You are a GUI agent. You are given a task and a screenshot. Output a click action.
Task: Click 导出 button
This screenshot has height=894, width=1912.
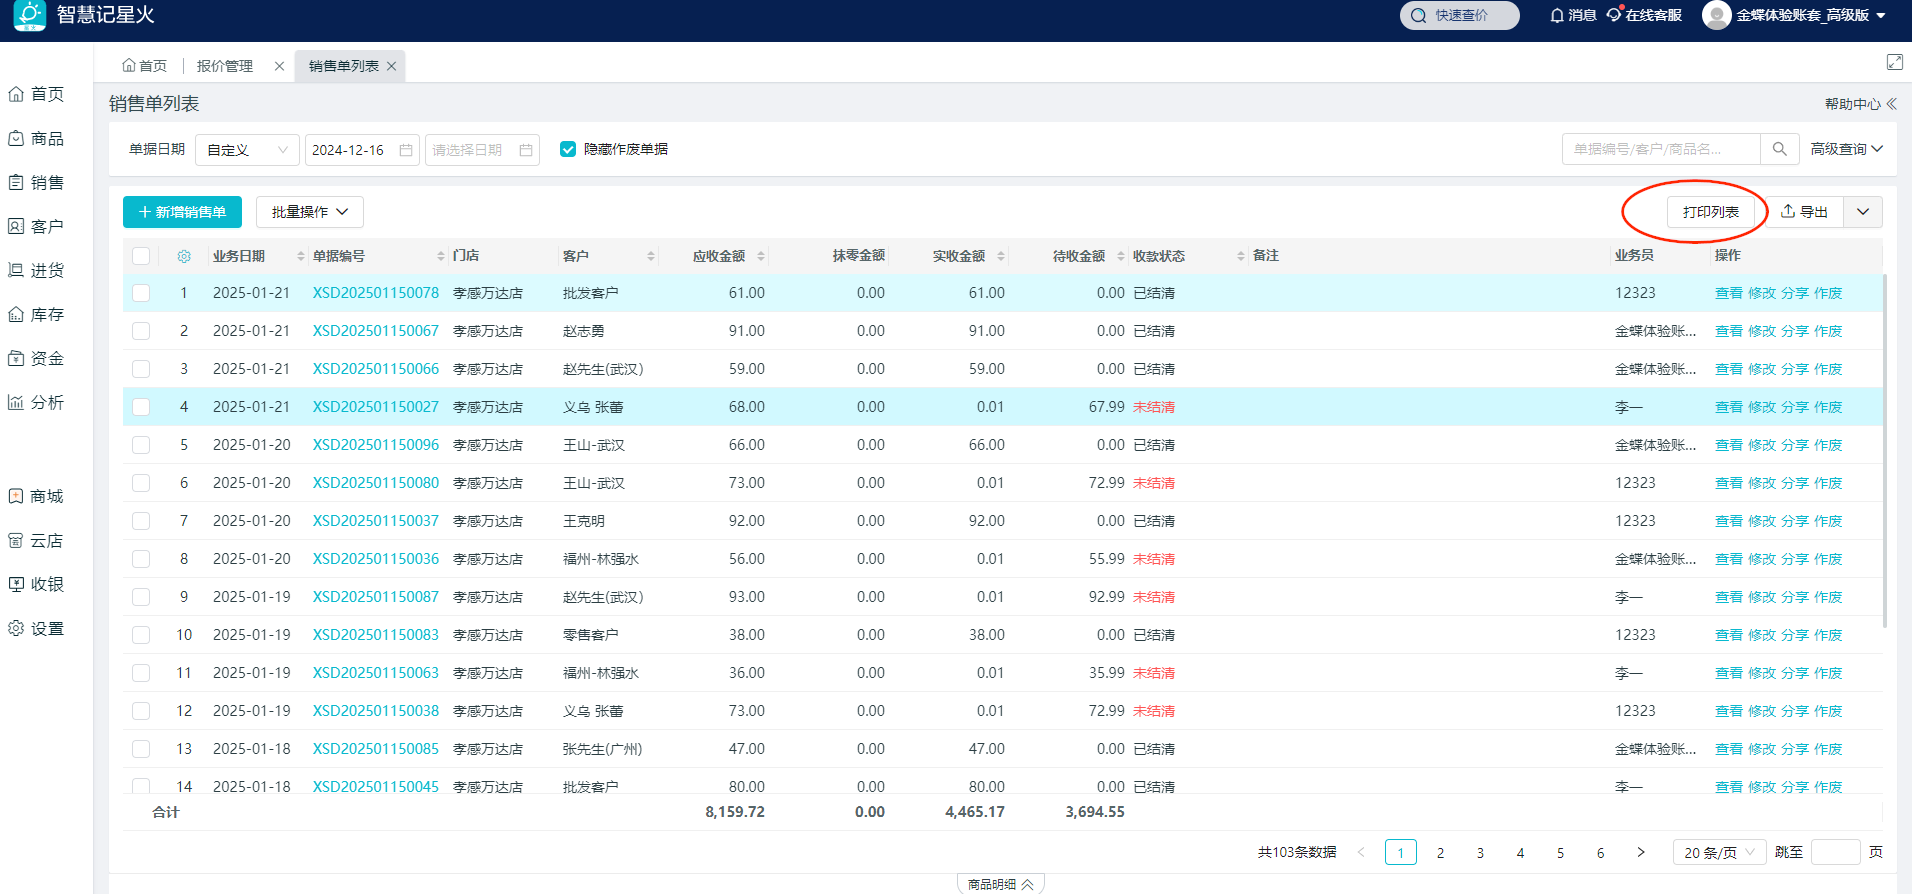click(x=1804, y=212)
